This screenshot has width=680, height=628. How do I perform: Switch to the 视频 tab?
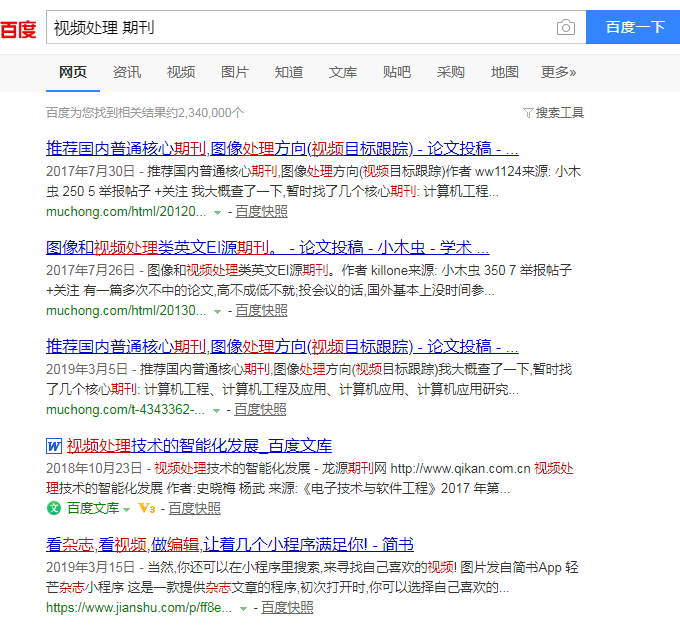click(x=181, y=72)
